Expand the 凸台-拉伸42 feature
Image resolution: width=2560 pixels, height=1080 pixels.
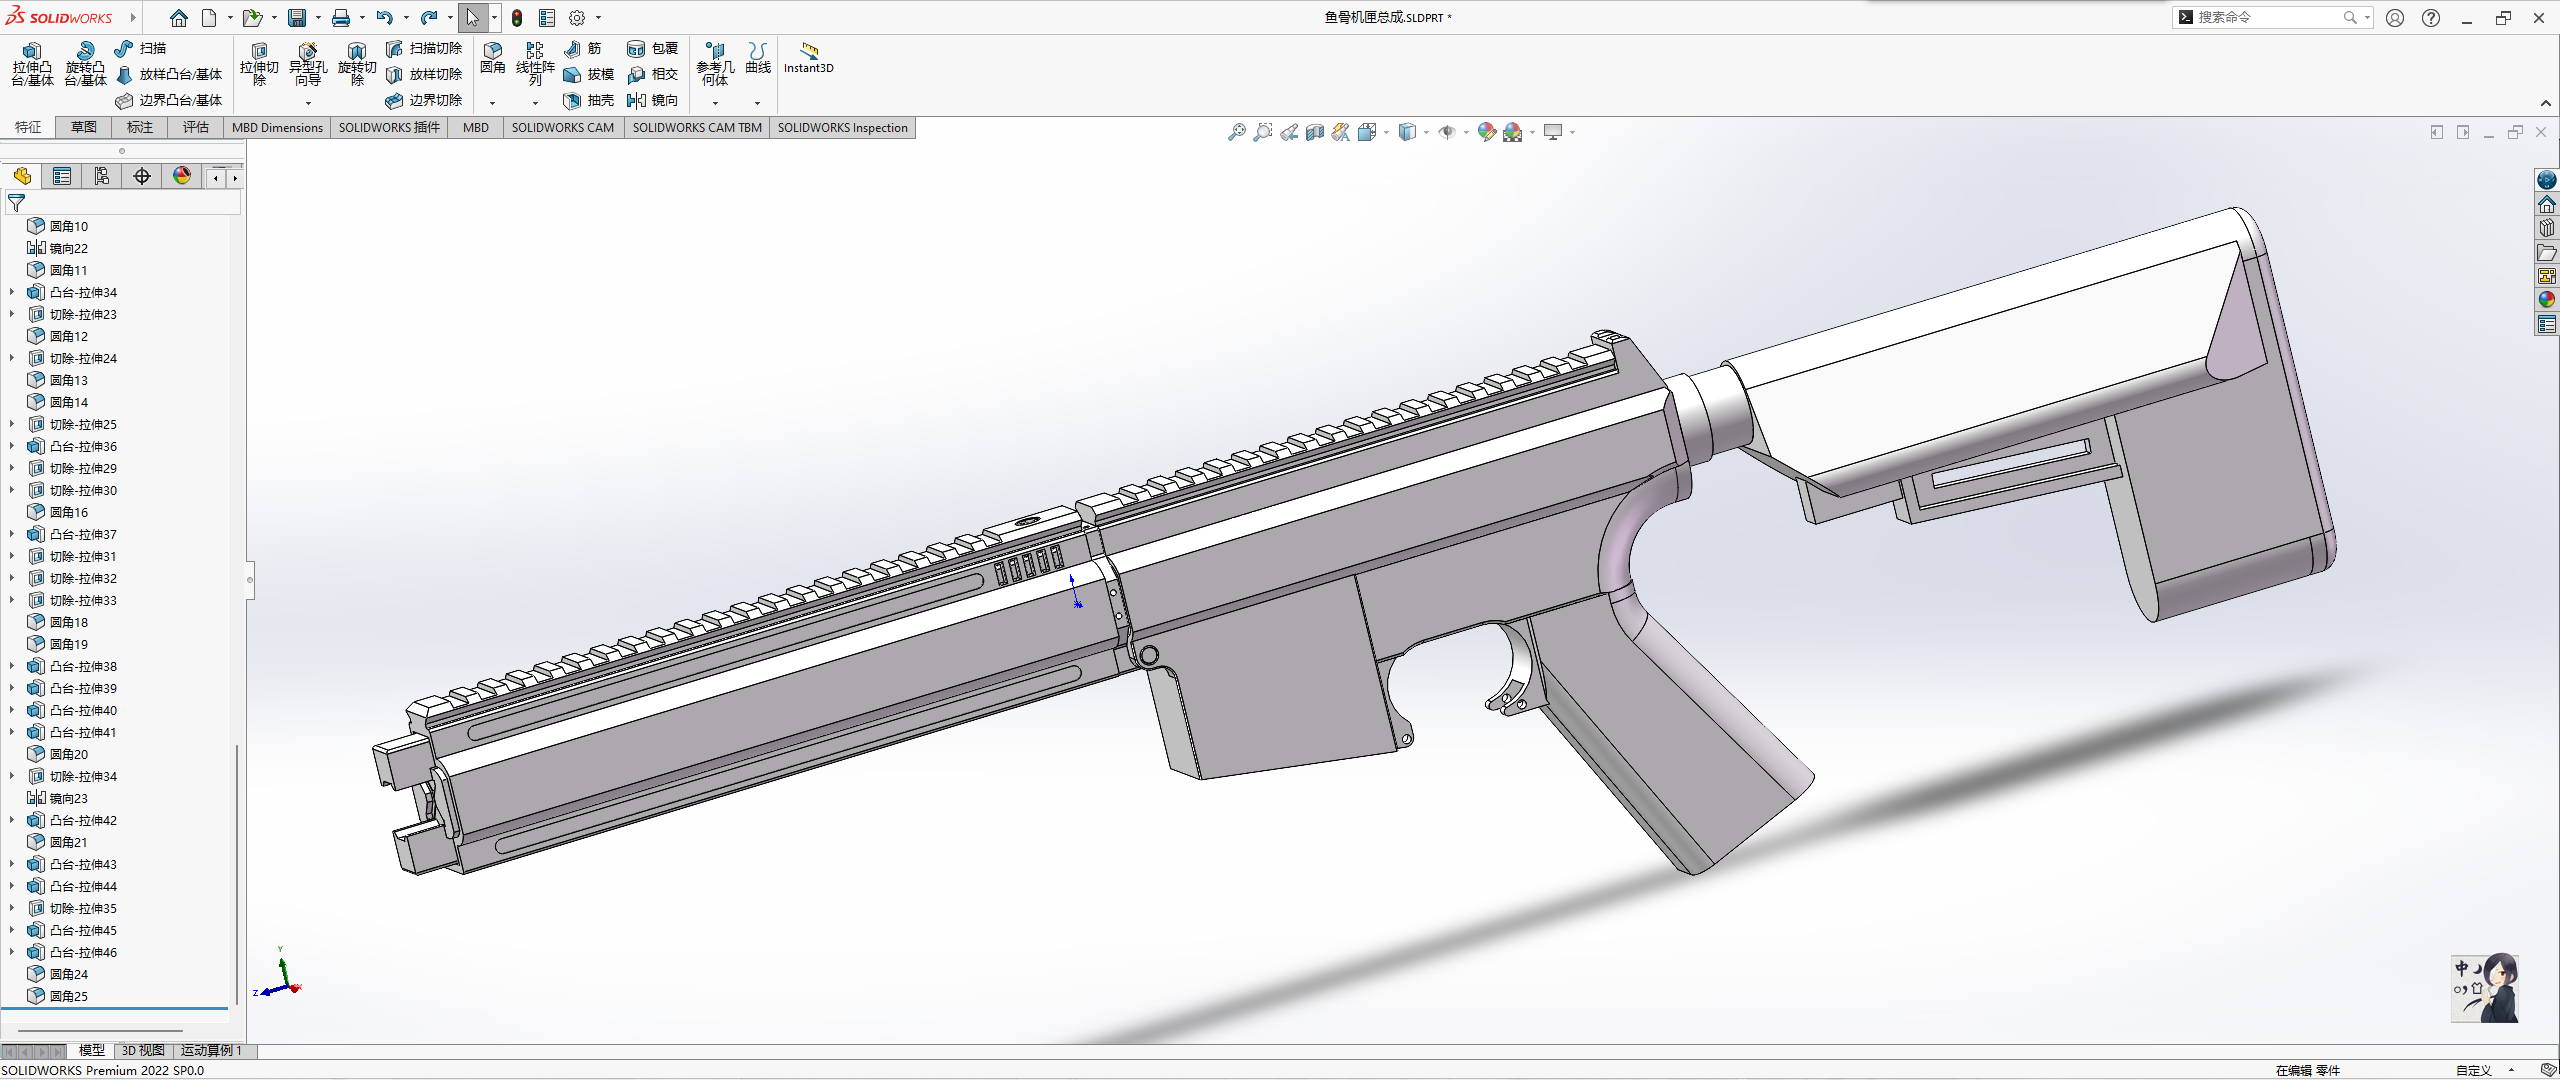pos(12,820)
